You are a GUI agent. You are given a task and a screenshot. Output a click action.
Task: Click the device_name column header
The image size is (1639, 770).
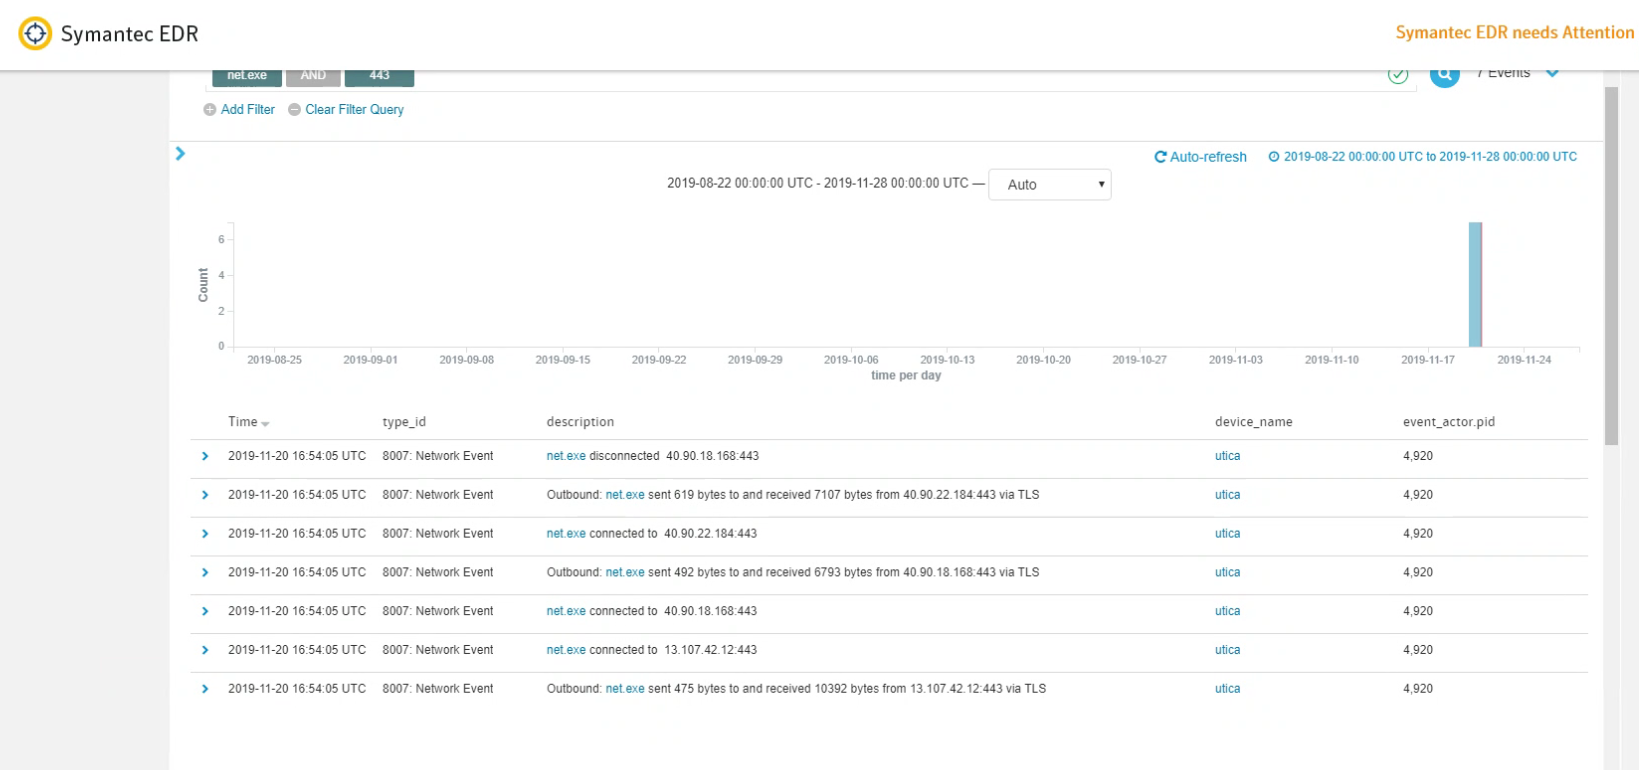[1253, 422]
